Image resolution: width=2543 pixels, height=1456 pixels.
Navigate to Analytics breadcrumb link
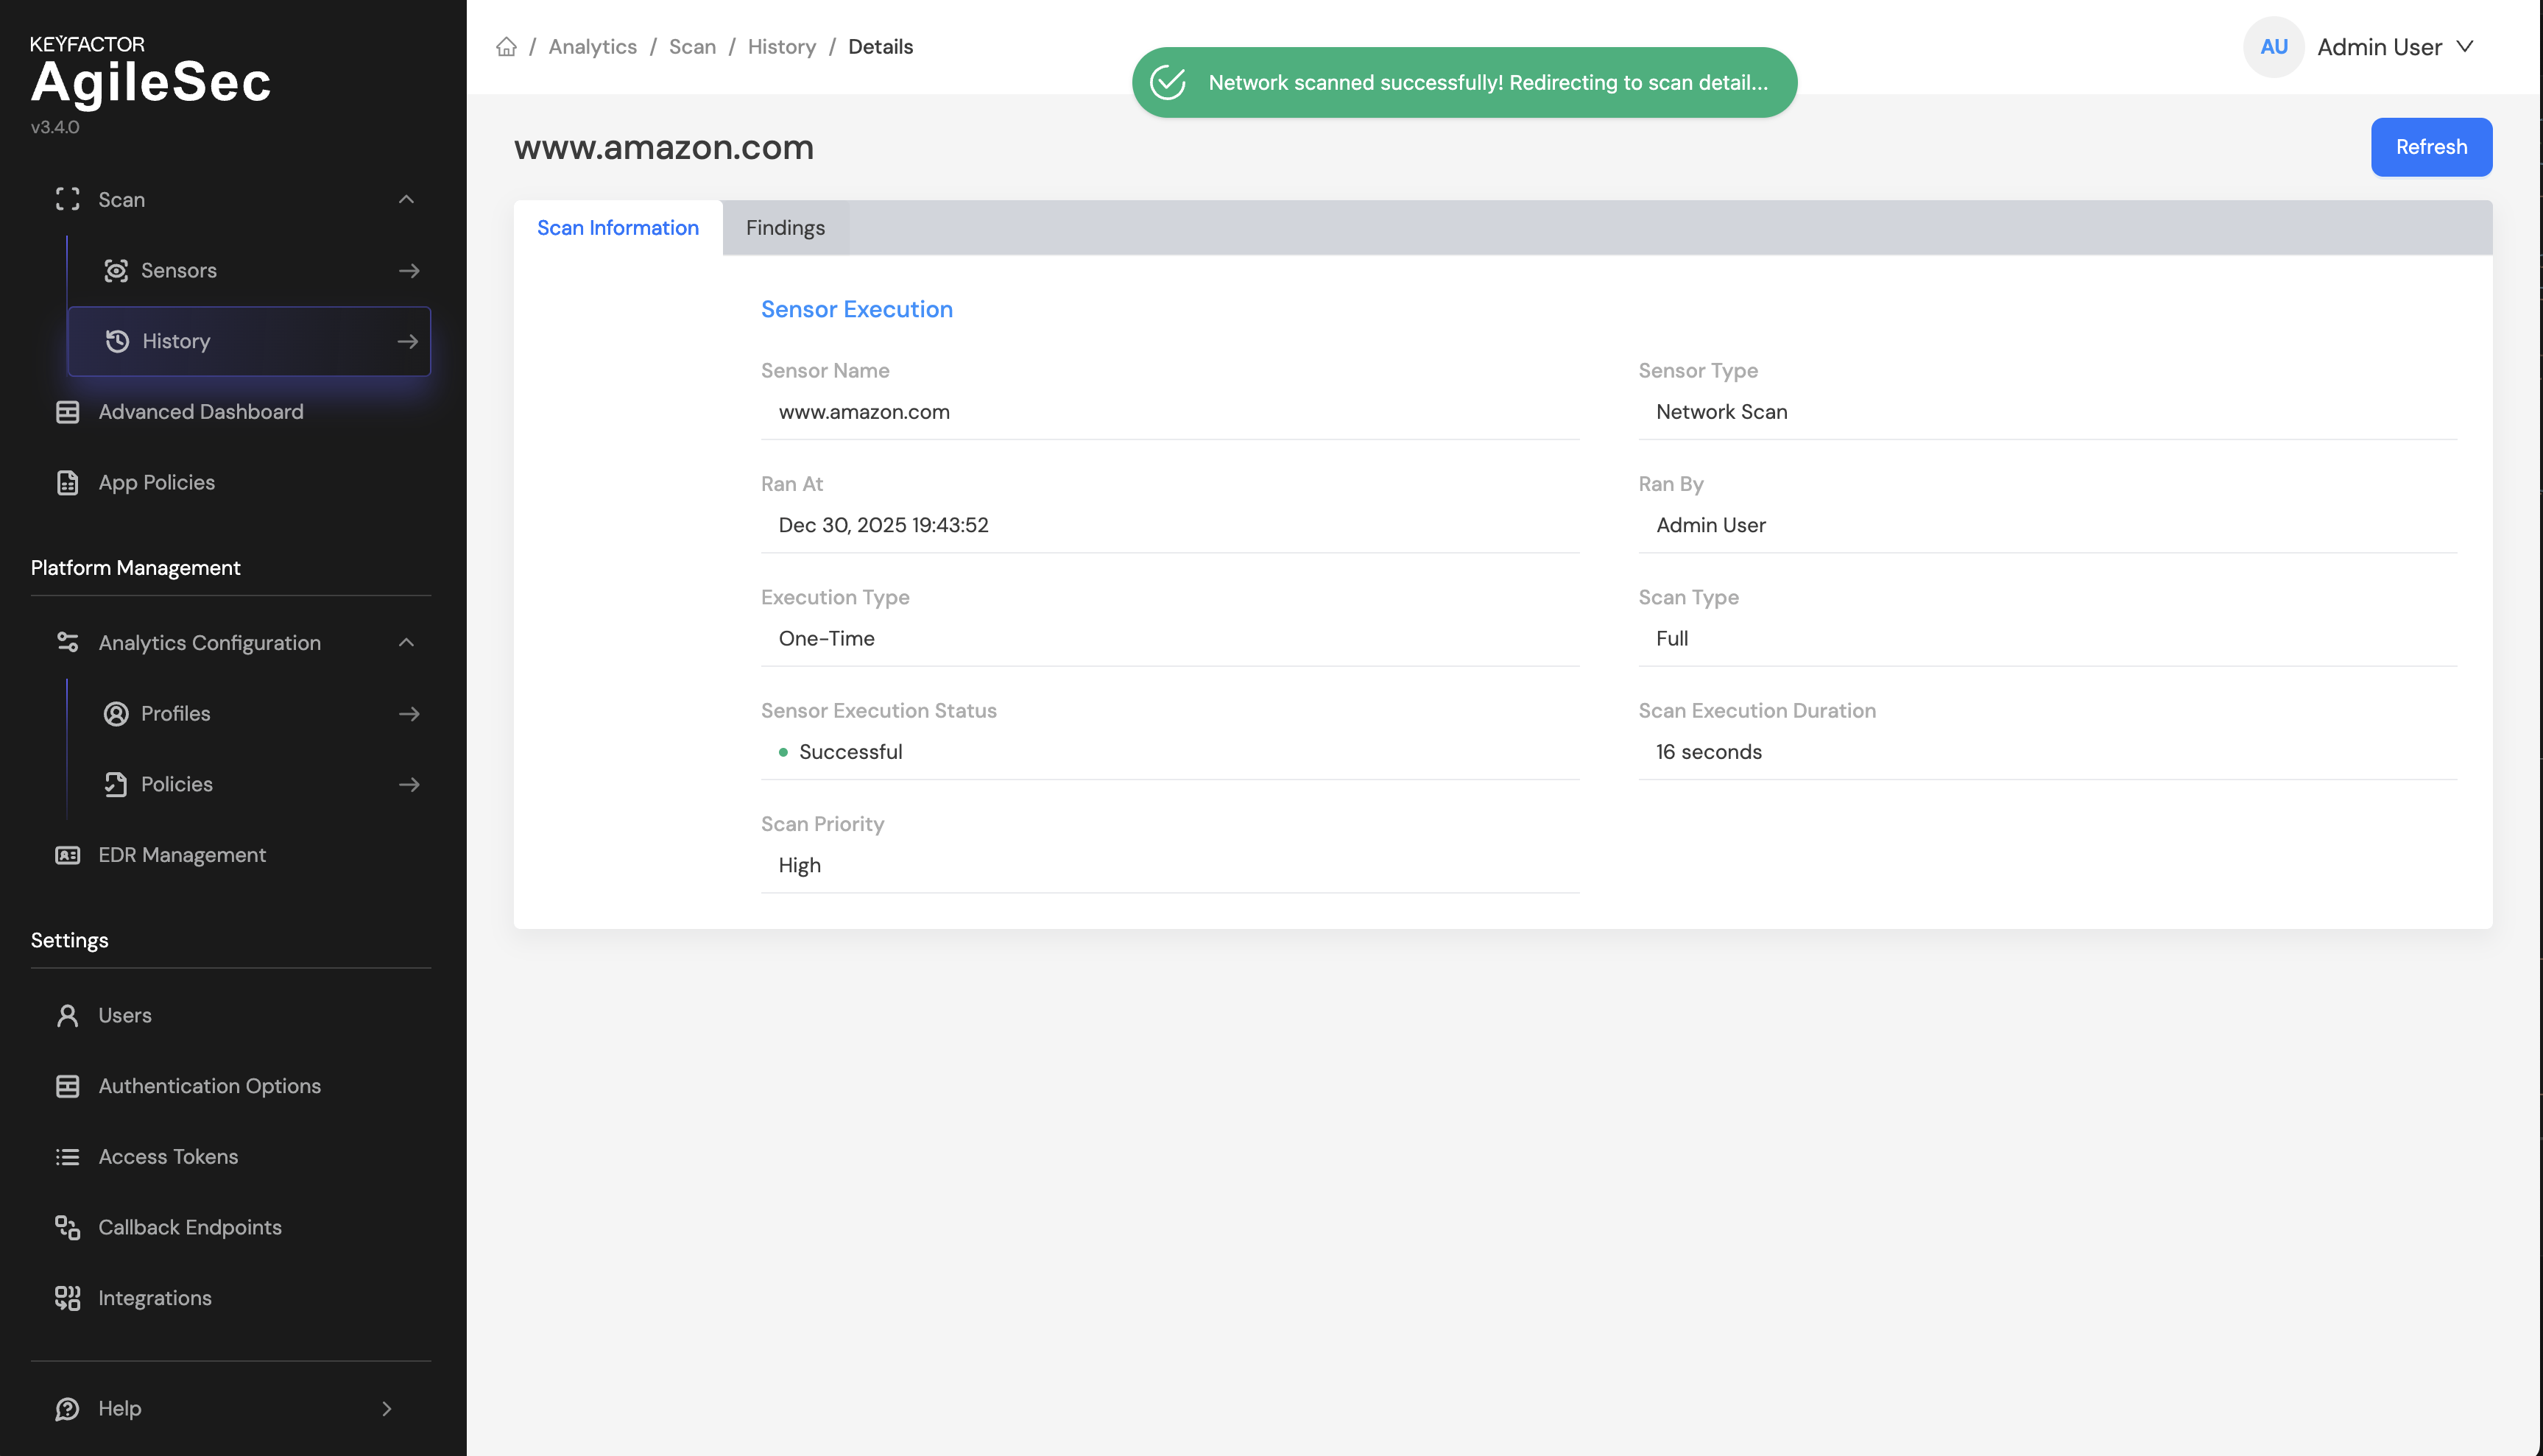592,47
